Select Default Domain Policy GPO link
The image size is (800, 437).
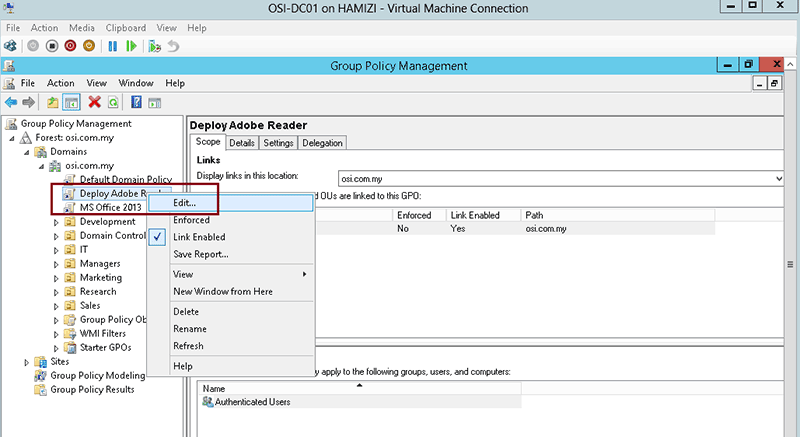126,179
